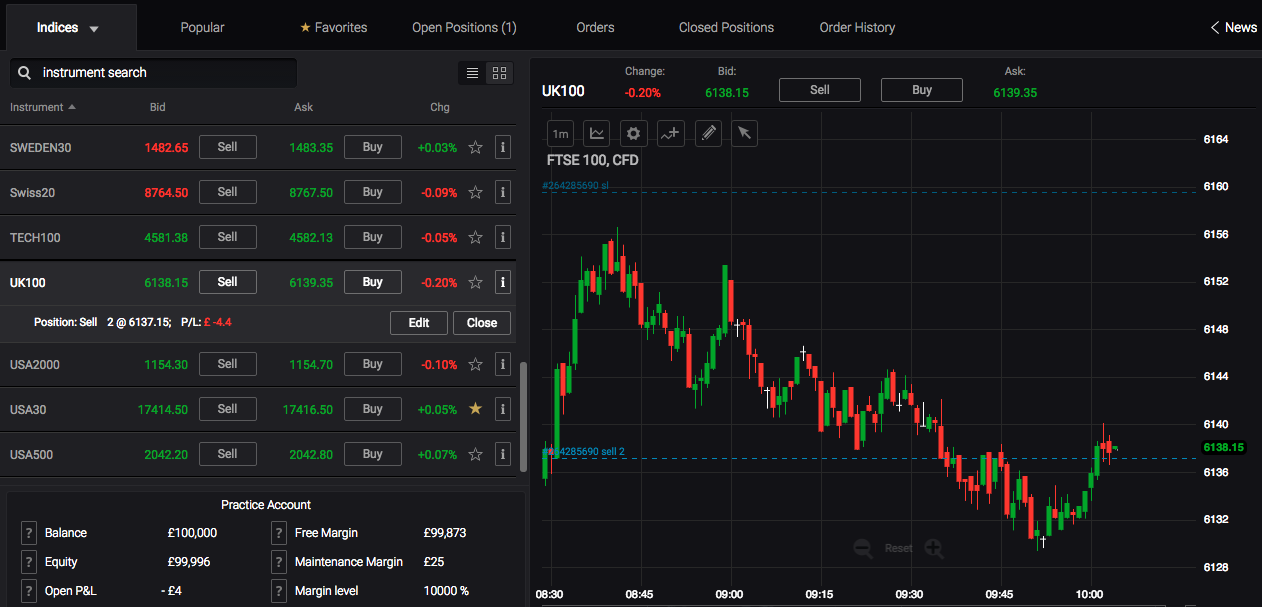
Task: Switch to the Closed Positions tab
Action: [x=726, y=27]
